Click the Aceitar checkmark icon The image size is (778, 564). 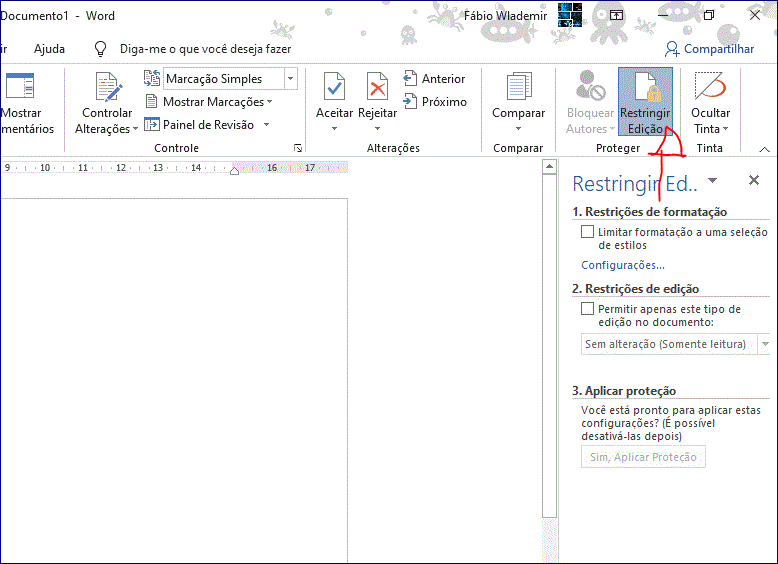[334, 87]
